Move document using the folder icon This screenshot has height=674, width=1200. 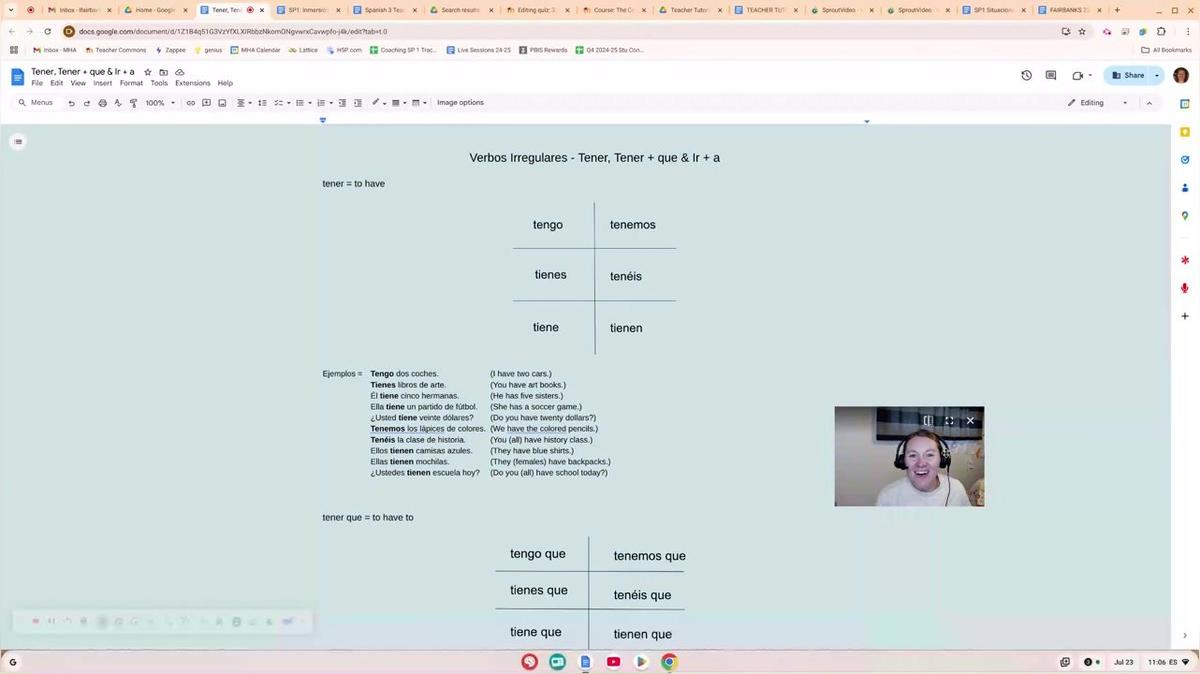pyautogui.click(x=164, y=72)
